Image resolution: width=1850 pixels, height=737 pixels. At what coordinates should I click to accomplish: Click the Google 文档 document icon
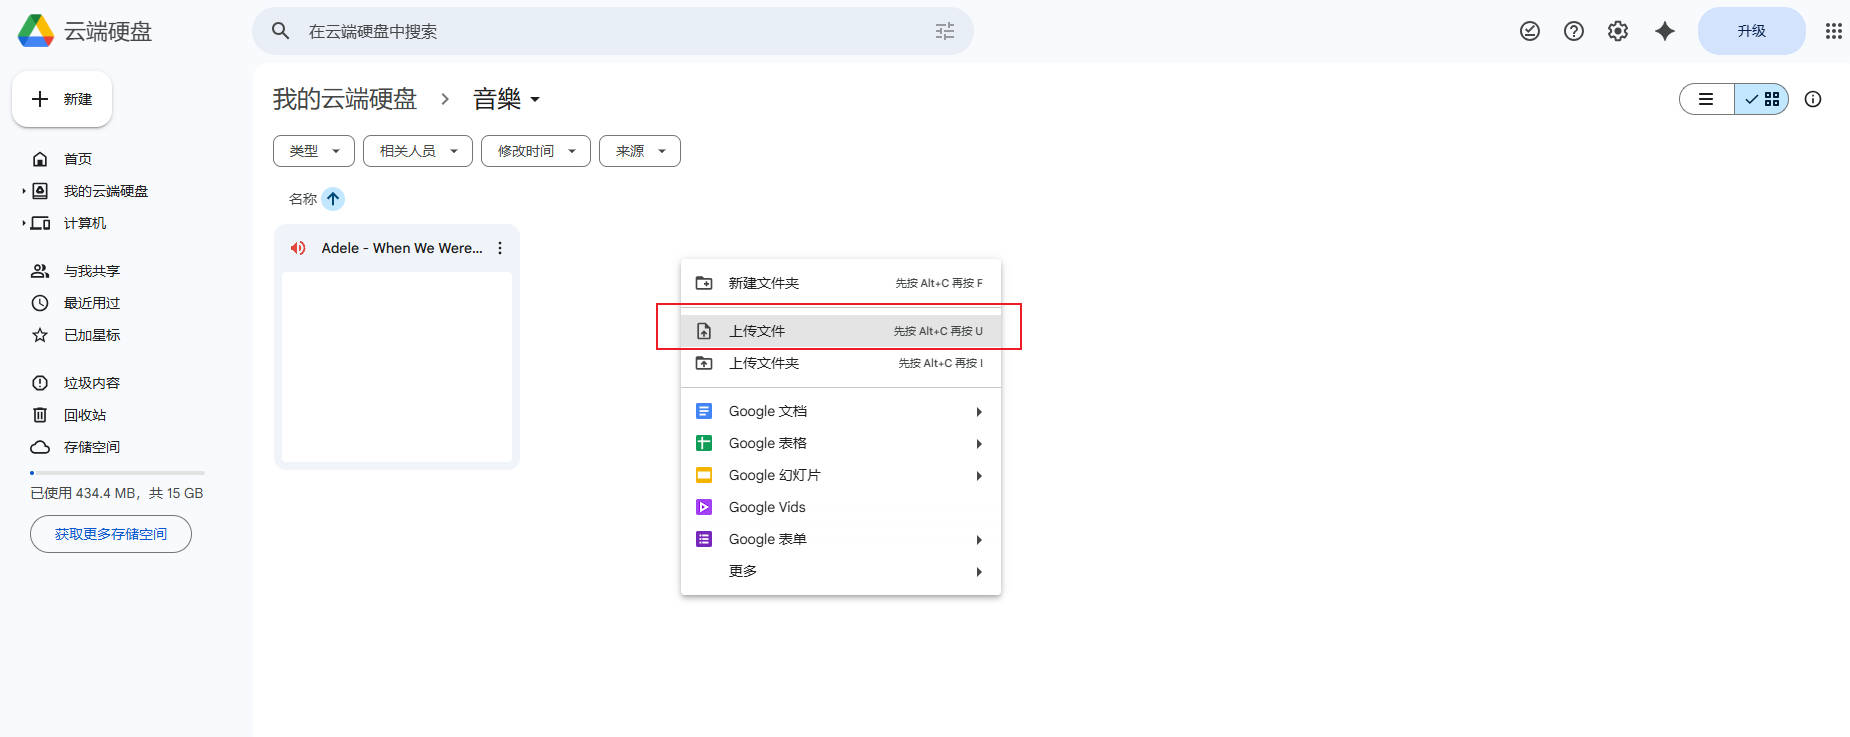point(704,411)
